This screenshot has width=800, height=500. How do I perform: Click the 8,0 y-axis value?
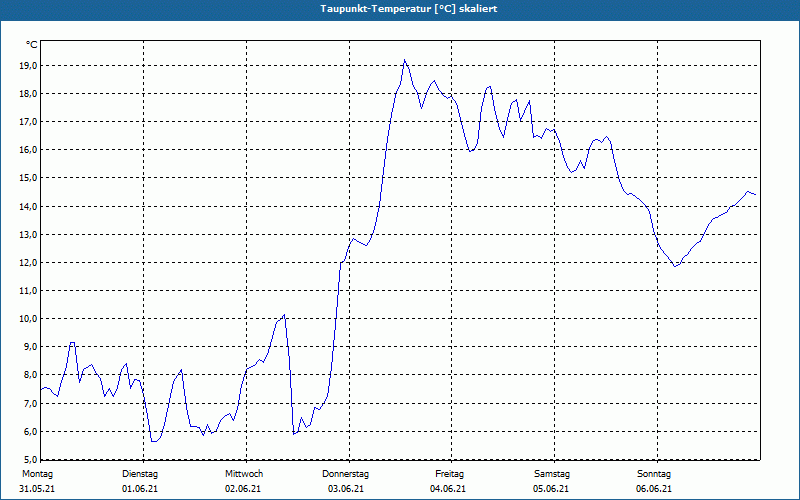tap(30, 375)
